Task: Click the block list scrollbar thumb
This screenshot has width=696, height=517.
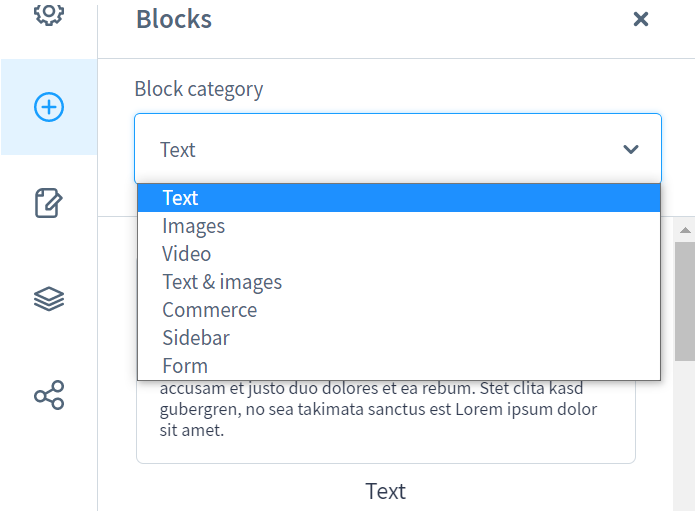Action: pos(686,300)
